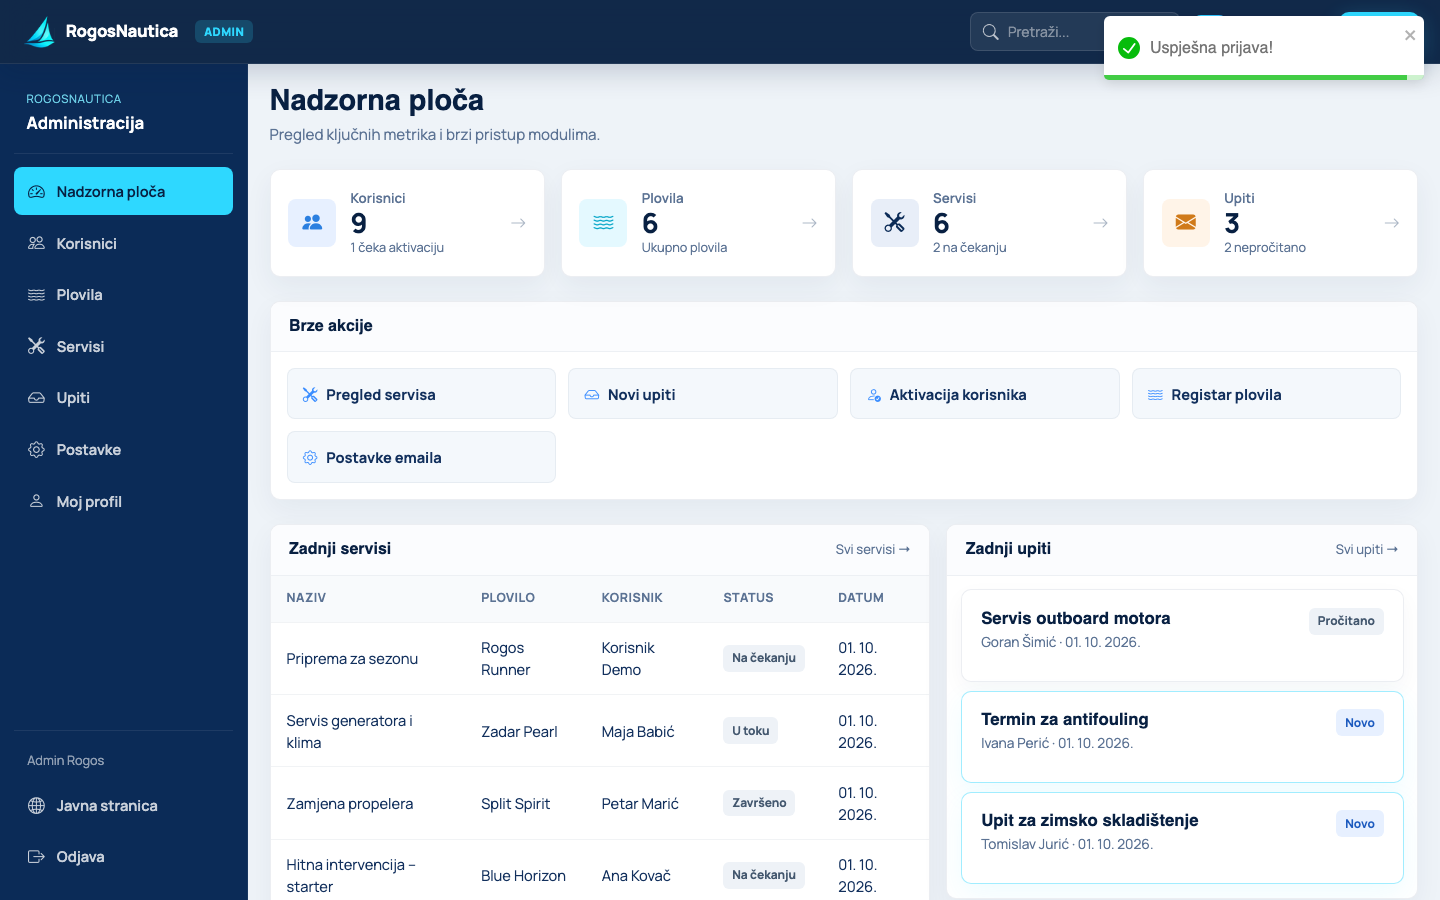Go to Korisnici in the sidebar menu

tap(123, 243)
